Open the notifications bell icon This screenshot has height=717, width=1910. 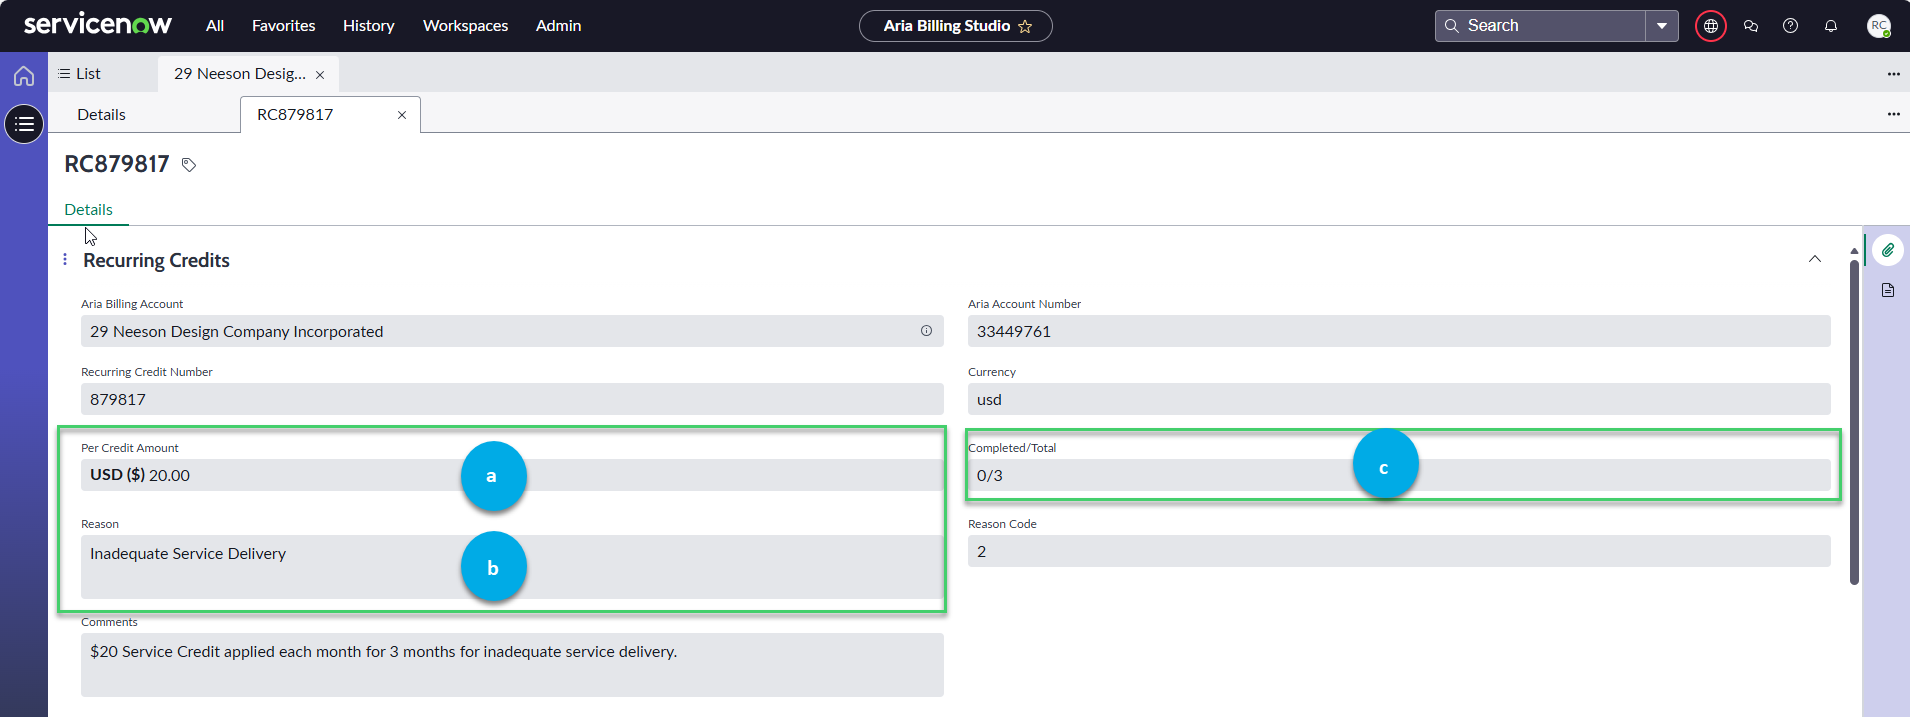[x=1831, y=26]
